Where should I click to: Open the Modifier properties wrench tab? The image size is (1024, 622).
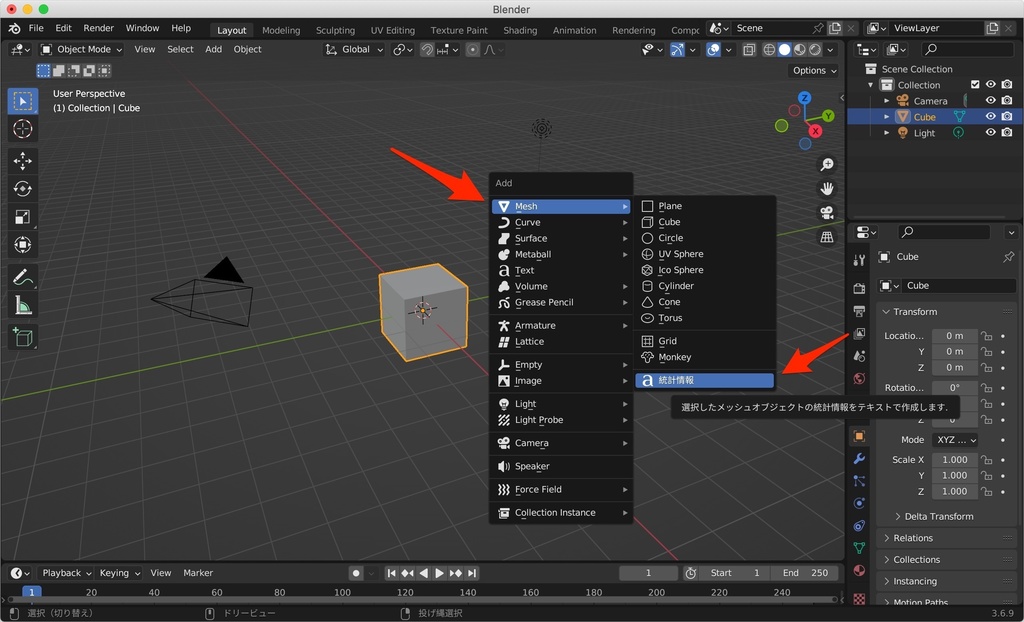858,459
